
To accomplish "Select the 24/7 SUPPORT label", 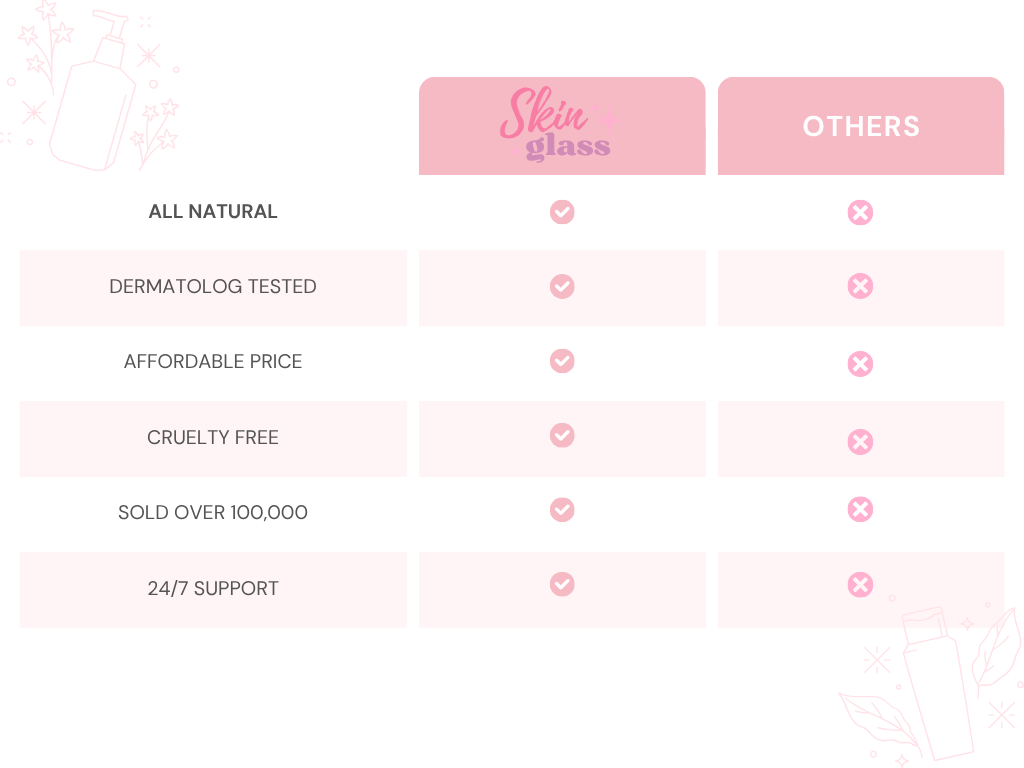I will click(x=213, y=589).
